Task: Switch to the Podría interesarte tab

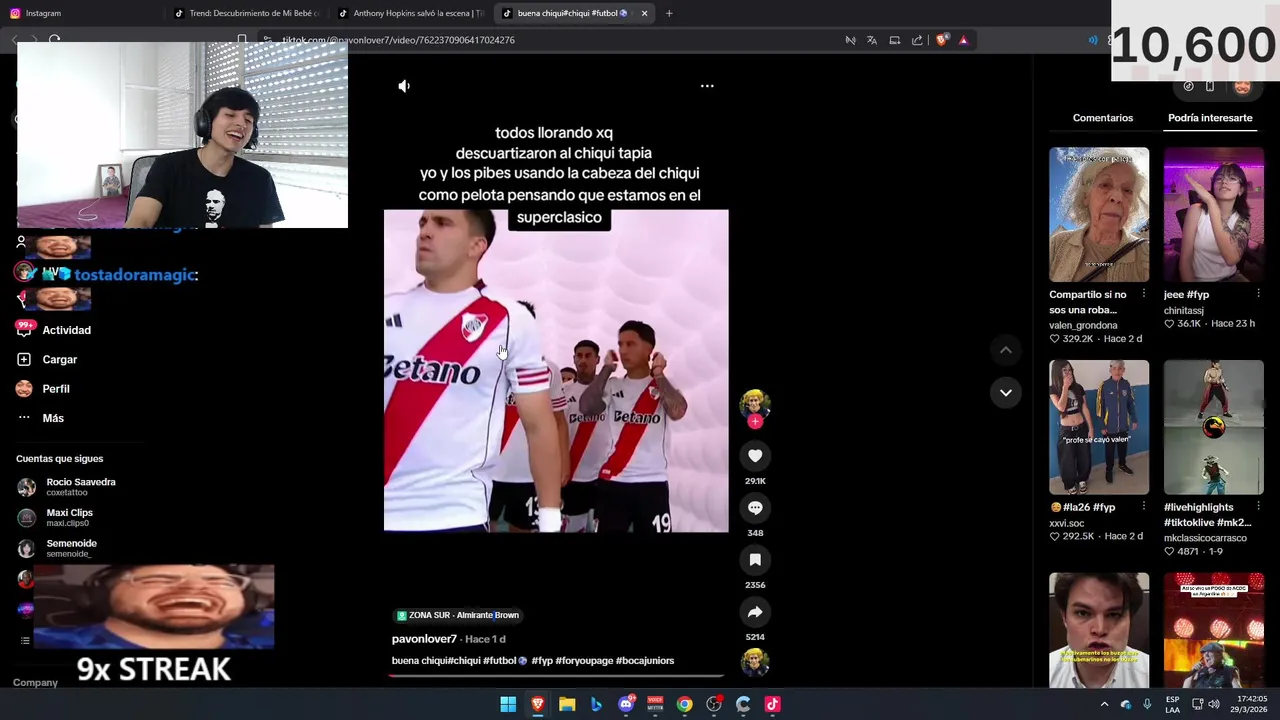Action: 1210,118
